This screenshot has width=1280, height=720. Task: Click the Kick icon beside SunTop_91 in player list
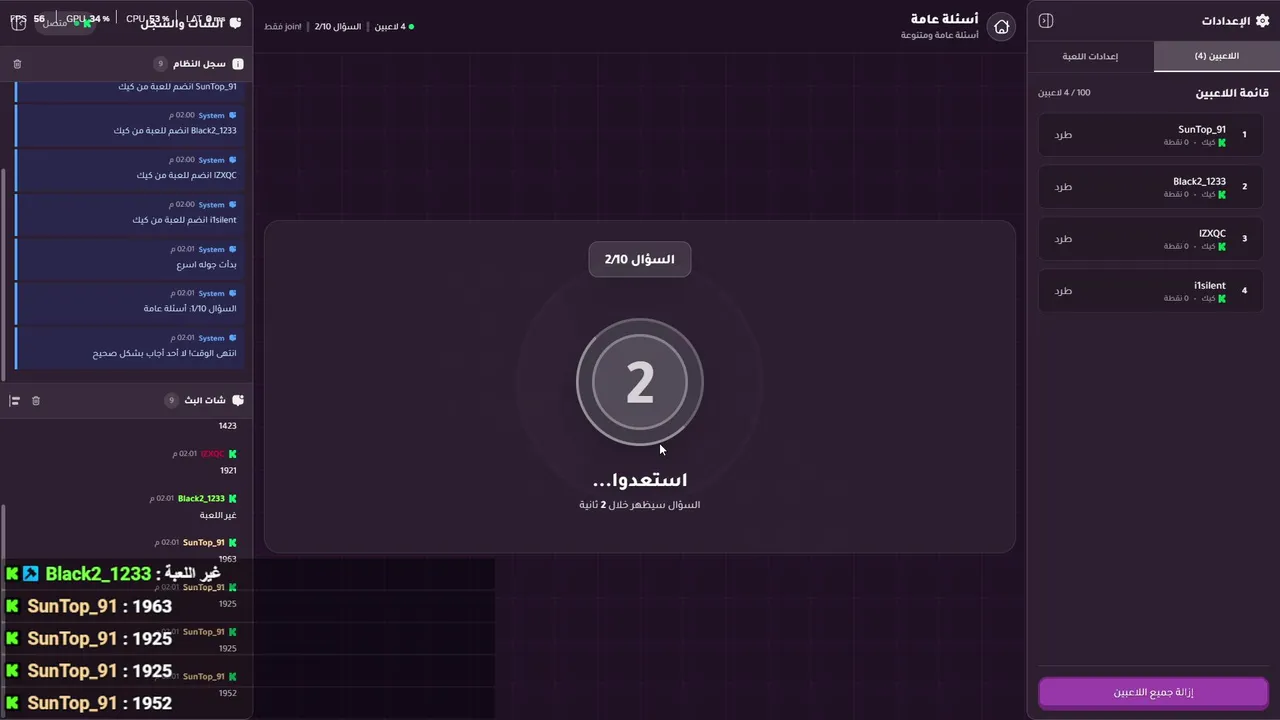1222,143
